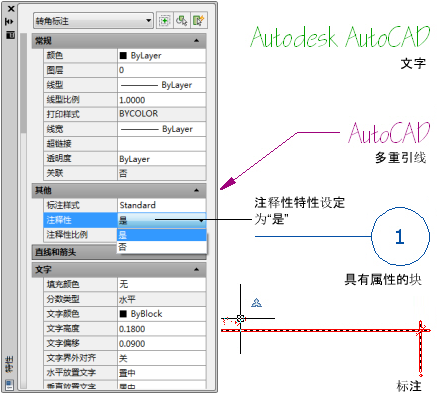Image resolution: width=439 pixels, height=393 pixels.
Task: Open the 注释性 value dropdown arrow
Action: [x=201, y=220]
